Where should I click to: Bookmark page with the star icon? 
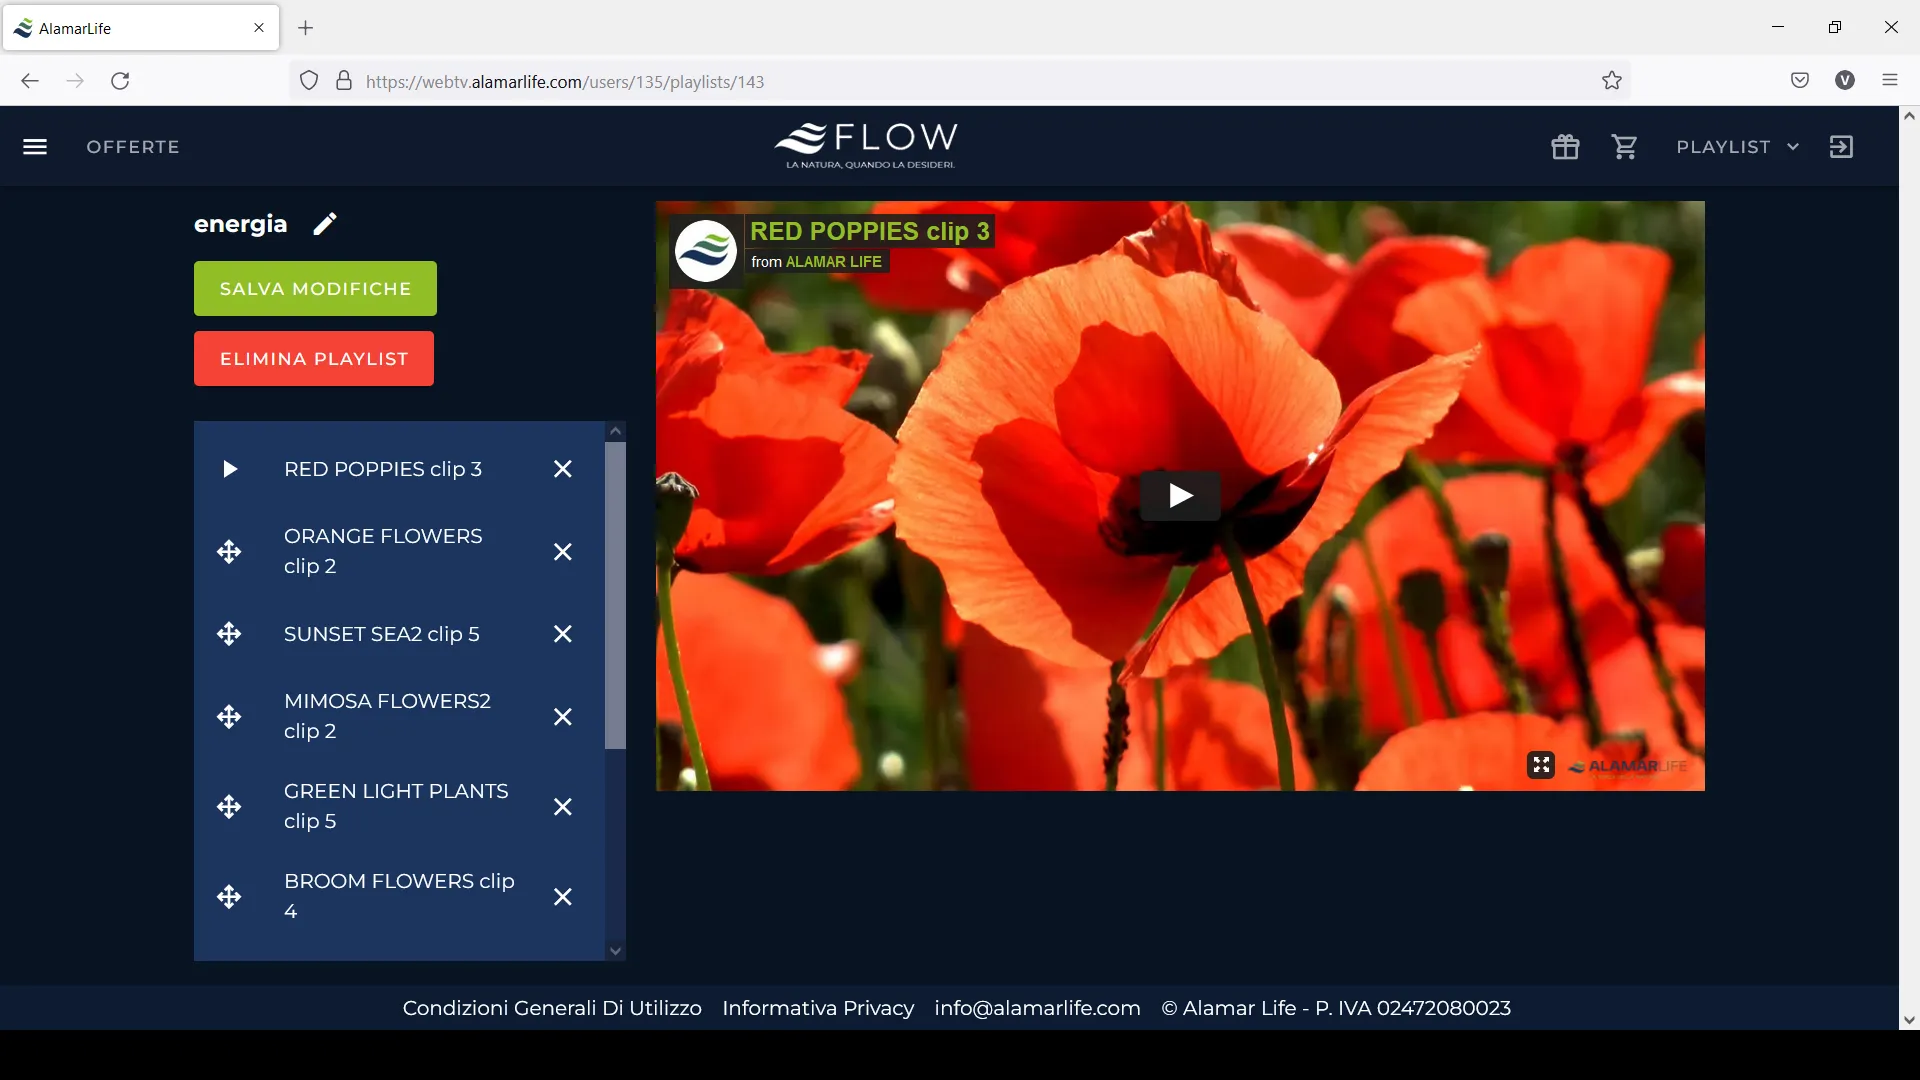point(1612,81)
